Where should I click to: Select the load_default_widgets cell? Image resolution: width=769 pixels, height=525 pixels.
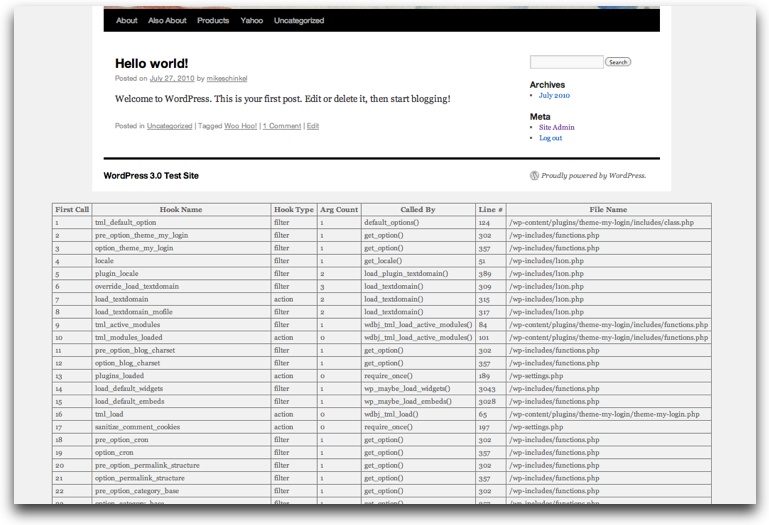(x=181, y=388)
